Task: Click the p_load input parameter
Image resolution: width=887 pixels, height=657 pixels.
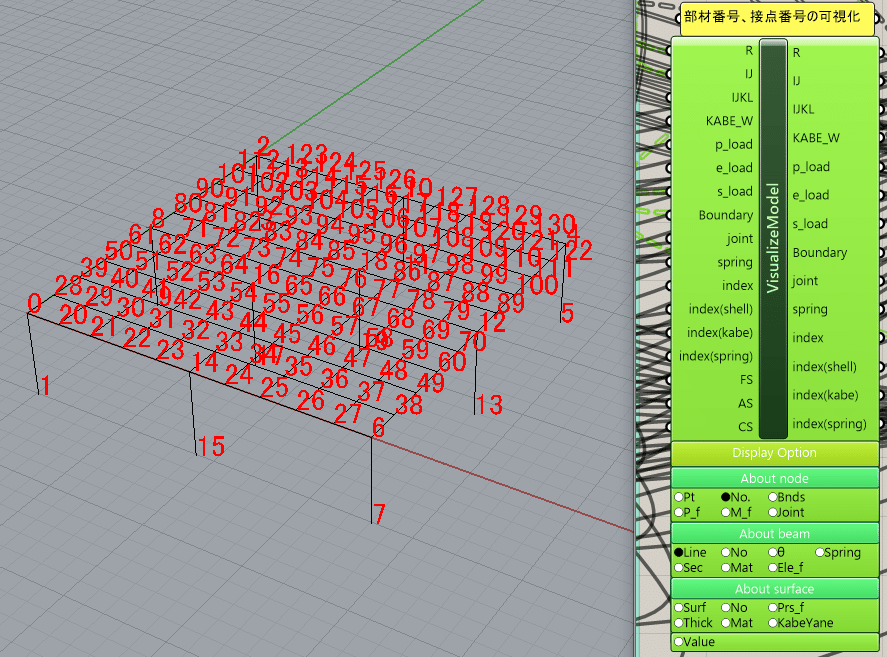Action: [x=734, y=145]
